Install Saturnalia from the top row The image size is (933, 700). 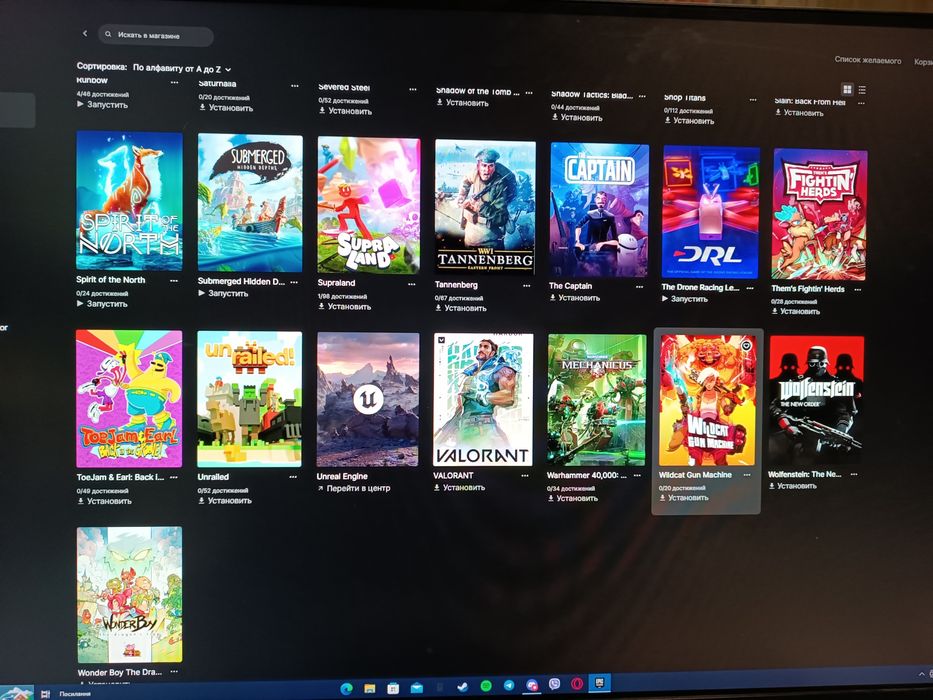pos(226,108)
